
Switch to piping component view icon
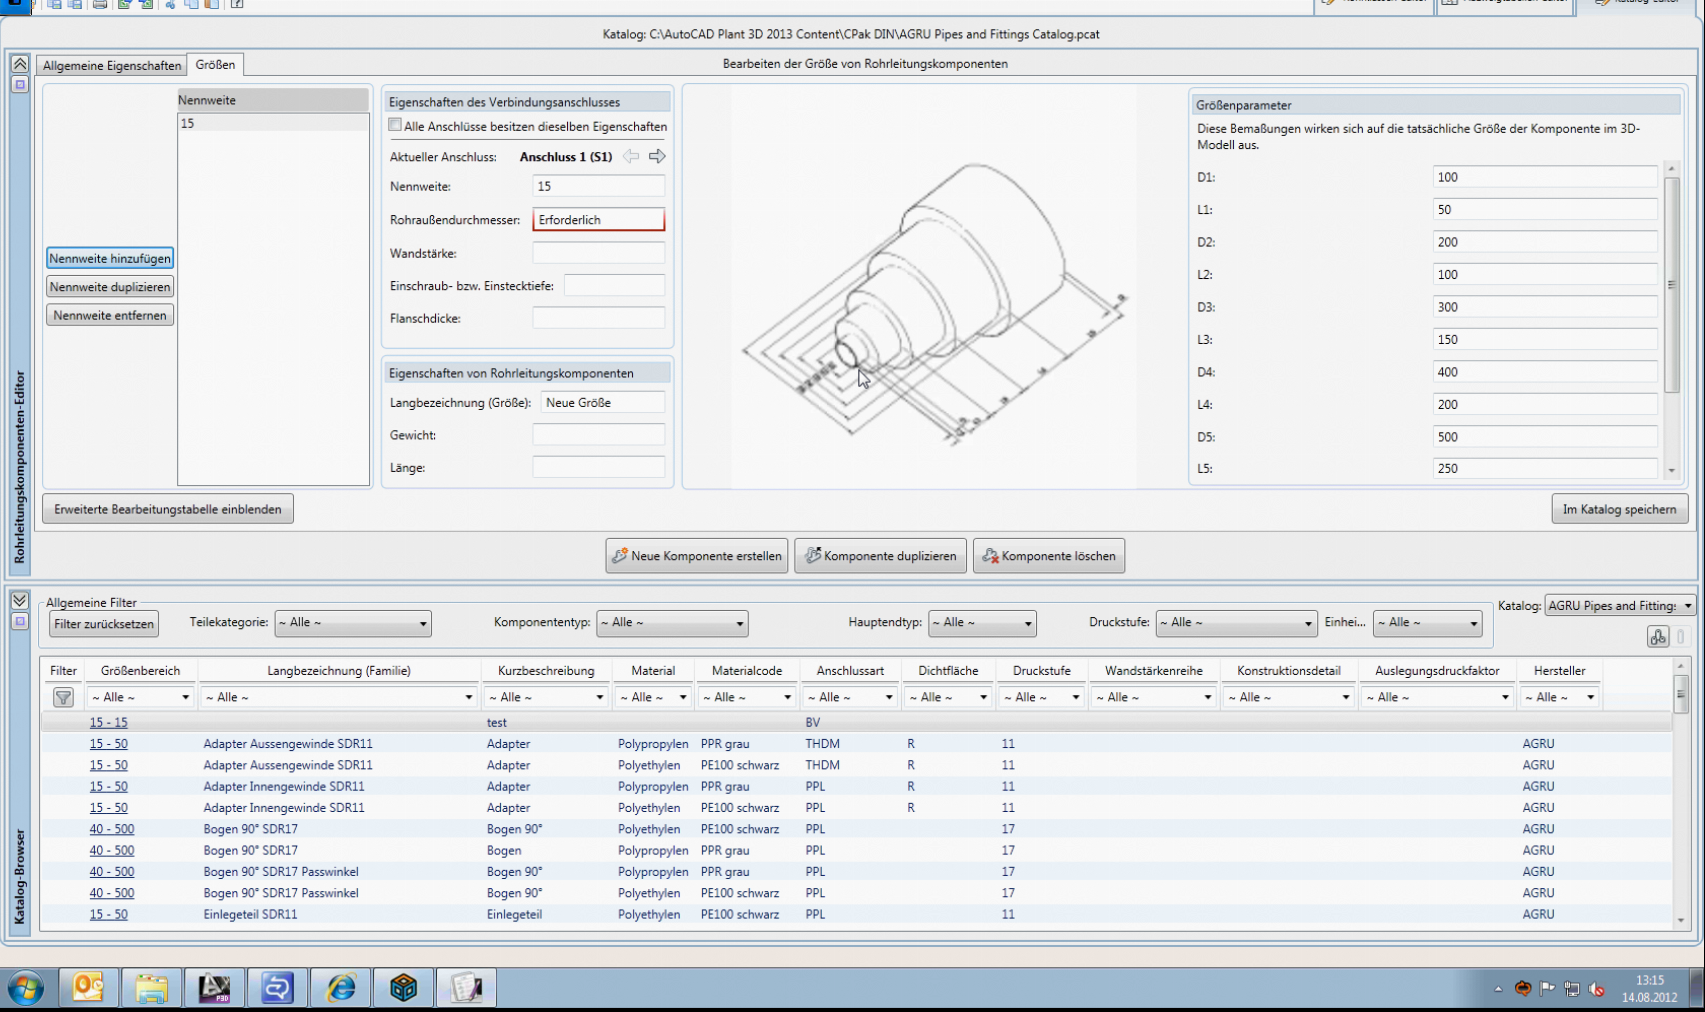1658,637
